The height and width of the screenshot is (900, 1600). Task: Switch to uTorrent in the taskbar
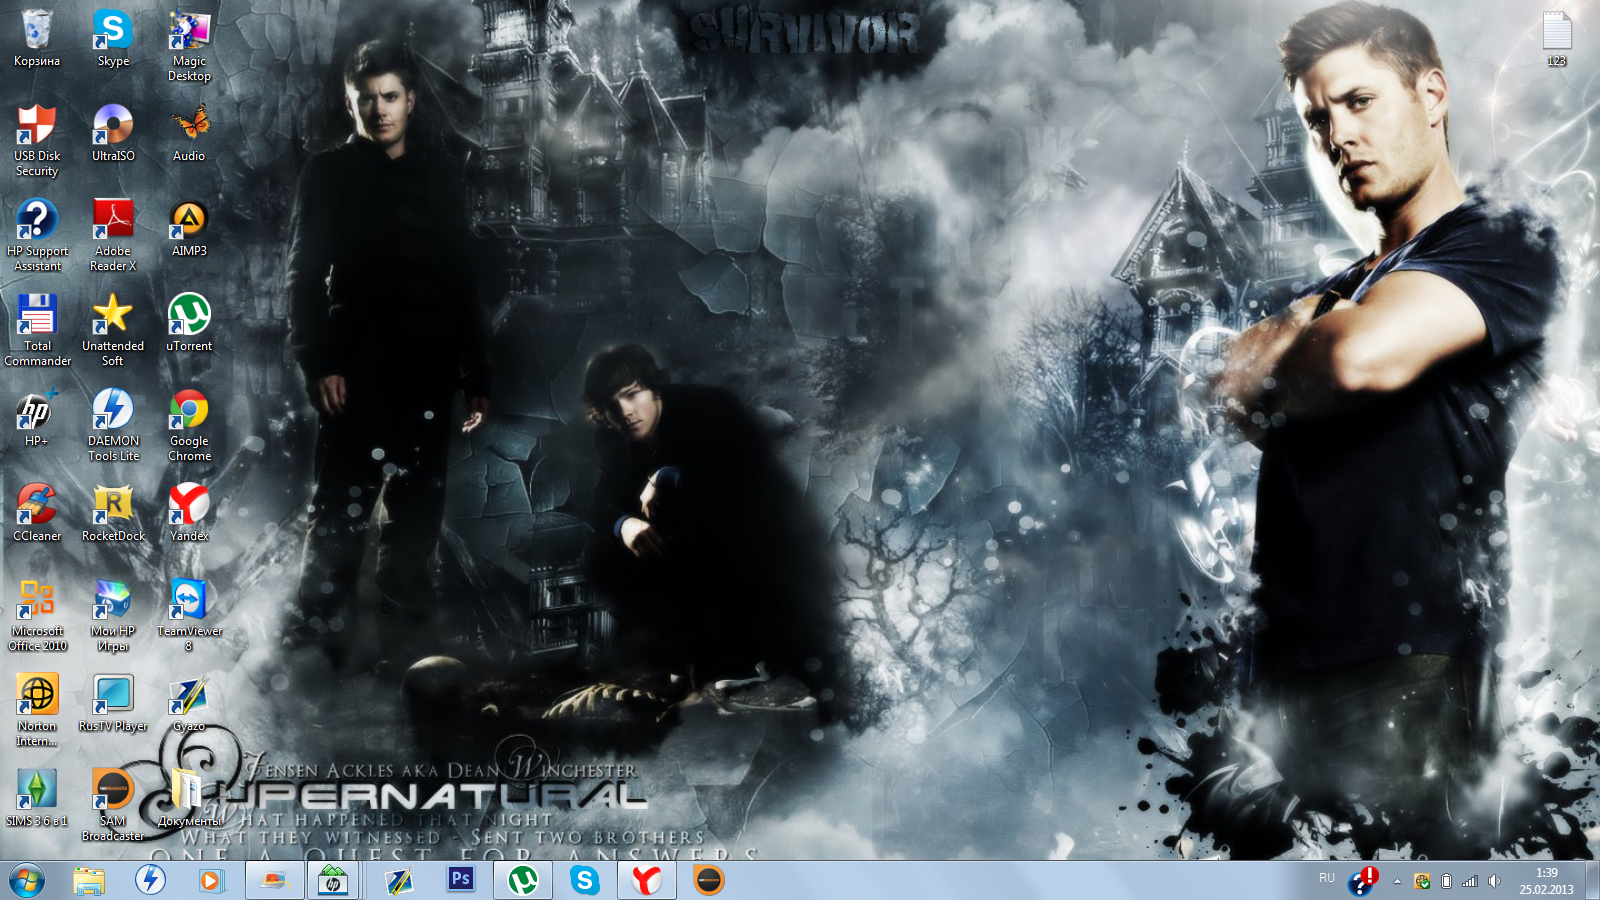[522, 881]
